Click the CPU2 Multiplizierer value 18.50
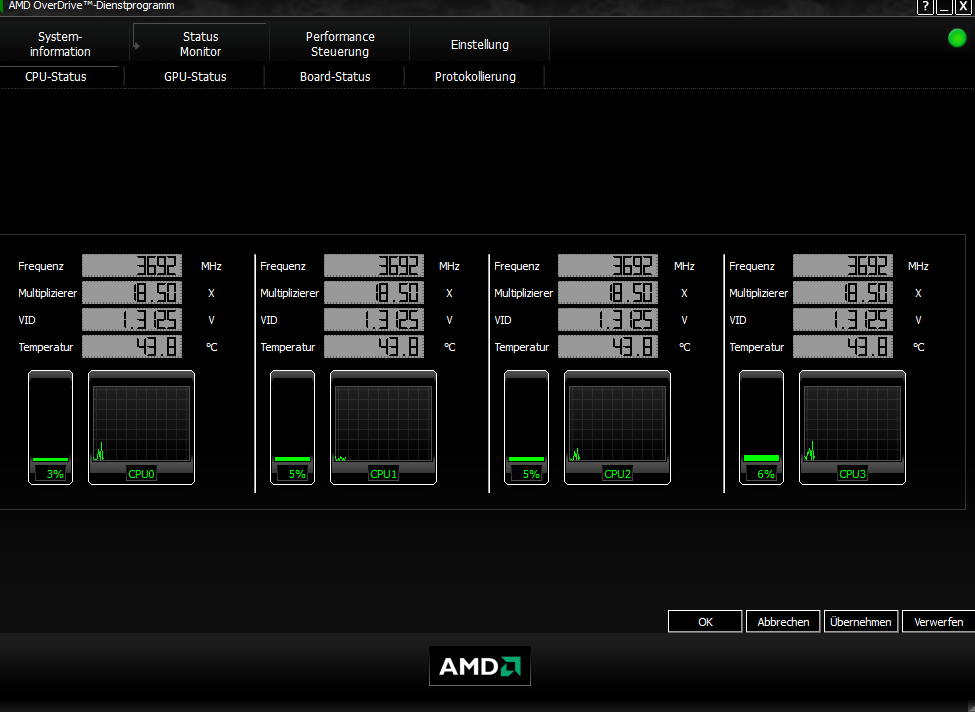The width and height of the screenshot is (975, 712). pyautogui.click(x=608, y=292)
